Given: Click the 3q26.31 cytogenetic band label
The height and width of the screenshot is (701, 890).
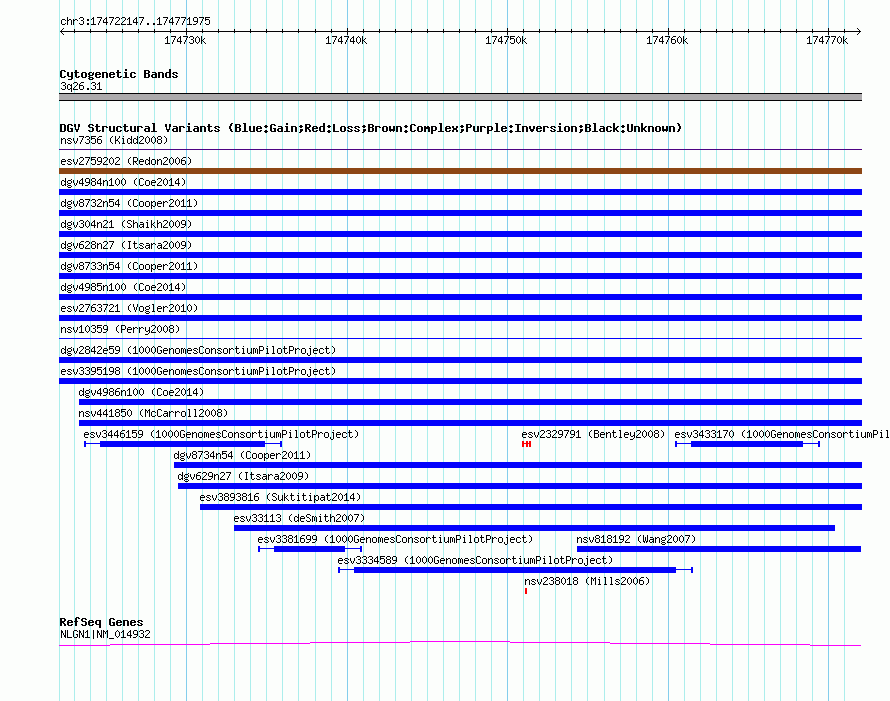Looking at the screenshot, I should click(x=81, y=86).
